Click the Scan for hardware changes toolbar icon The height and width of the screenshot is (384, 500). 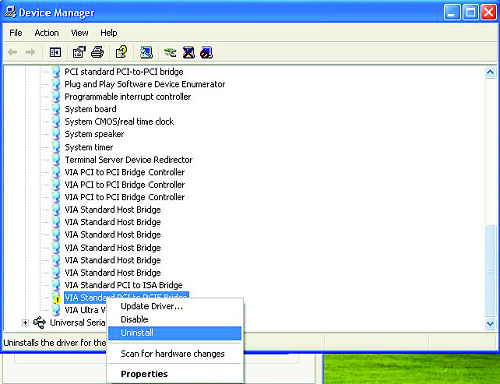coord(146,52)
